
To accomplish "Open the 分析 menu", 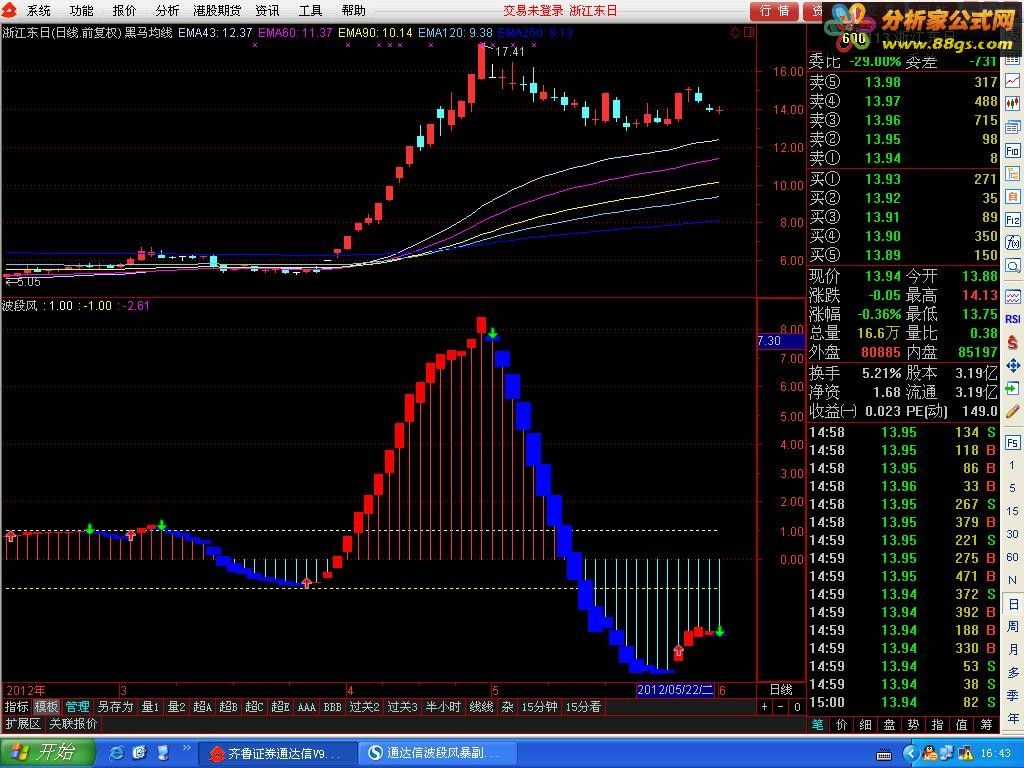I will [168, 10].
